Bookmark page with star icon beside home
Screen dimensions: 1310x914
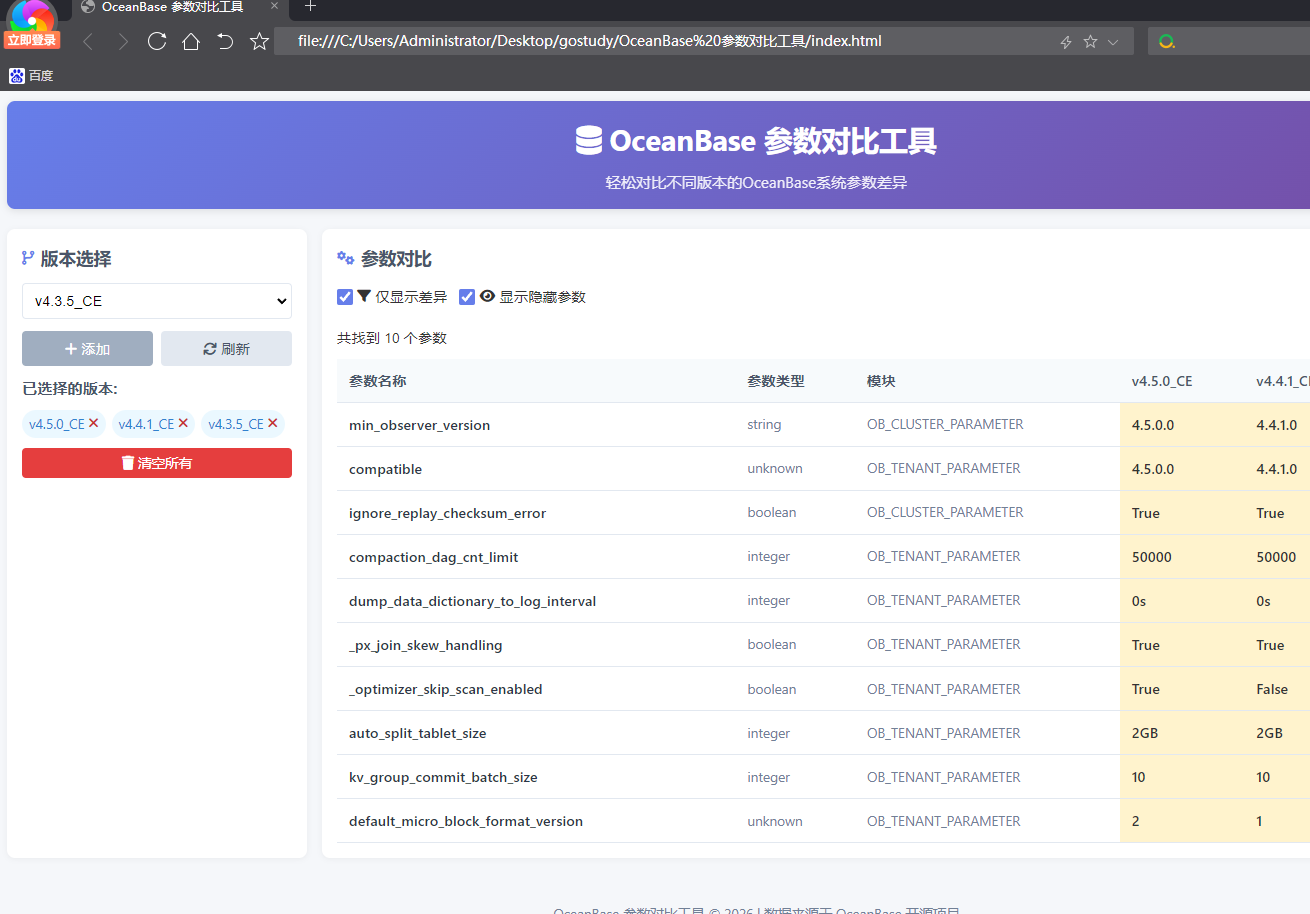pos(259,42)
